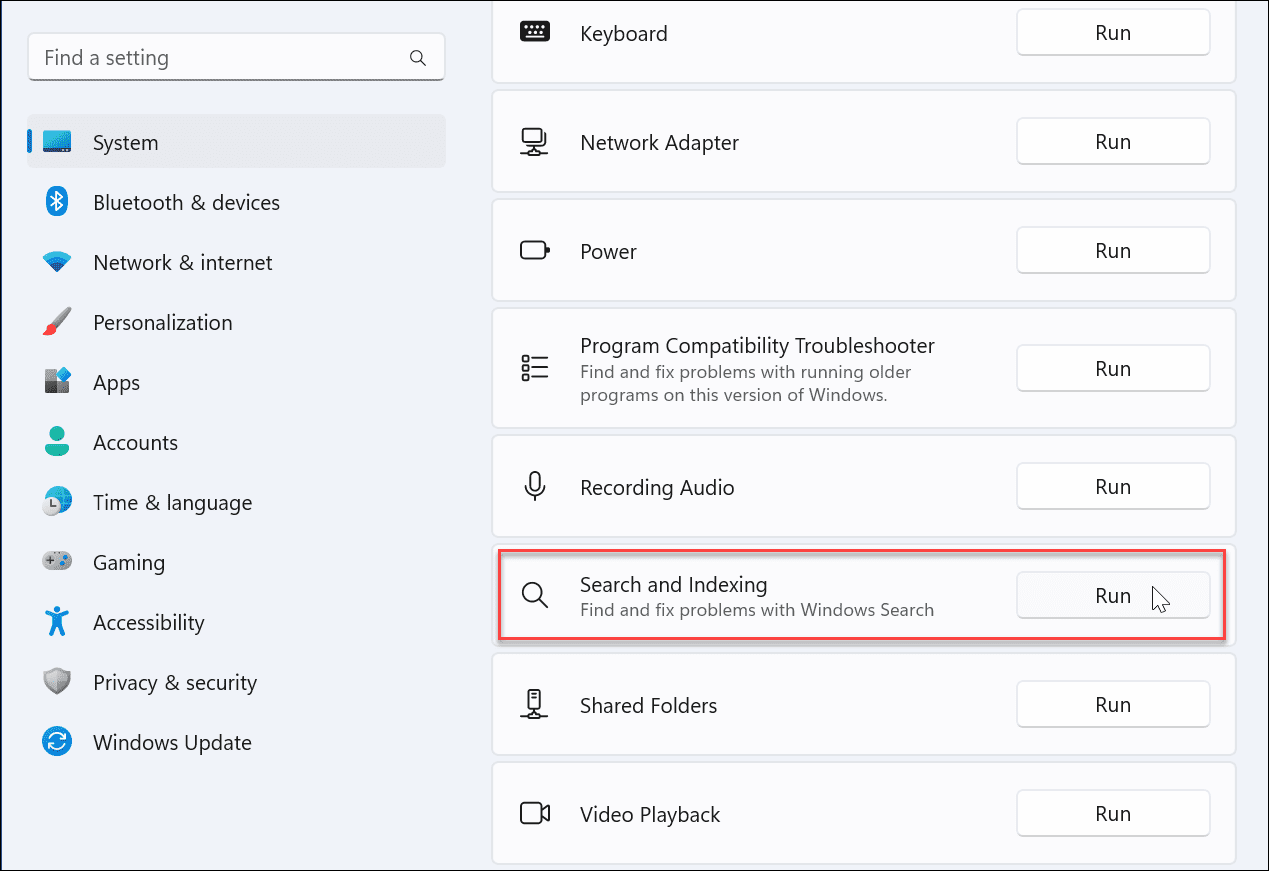Click the magnifier icon in search box
The height and width of the screenshot is (871, 1269).
[418, 59]
